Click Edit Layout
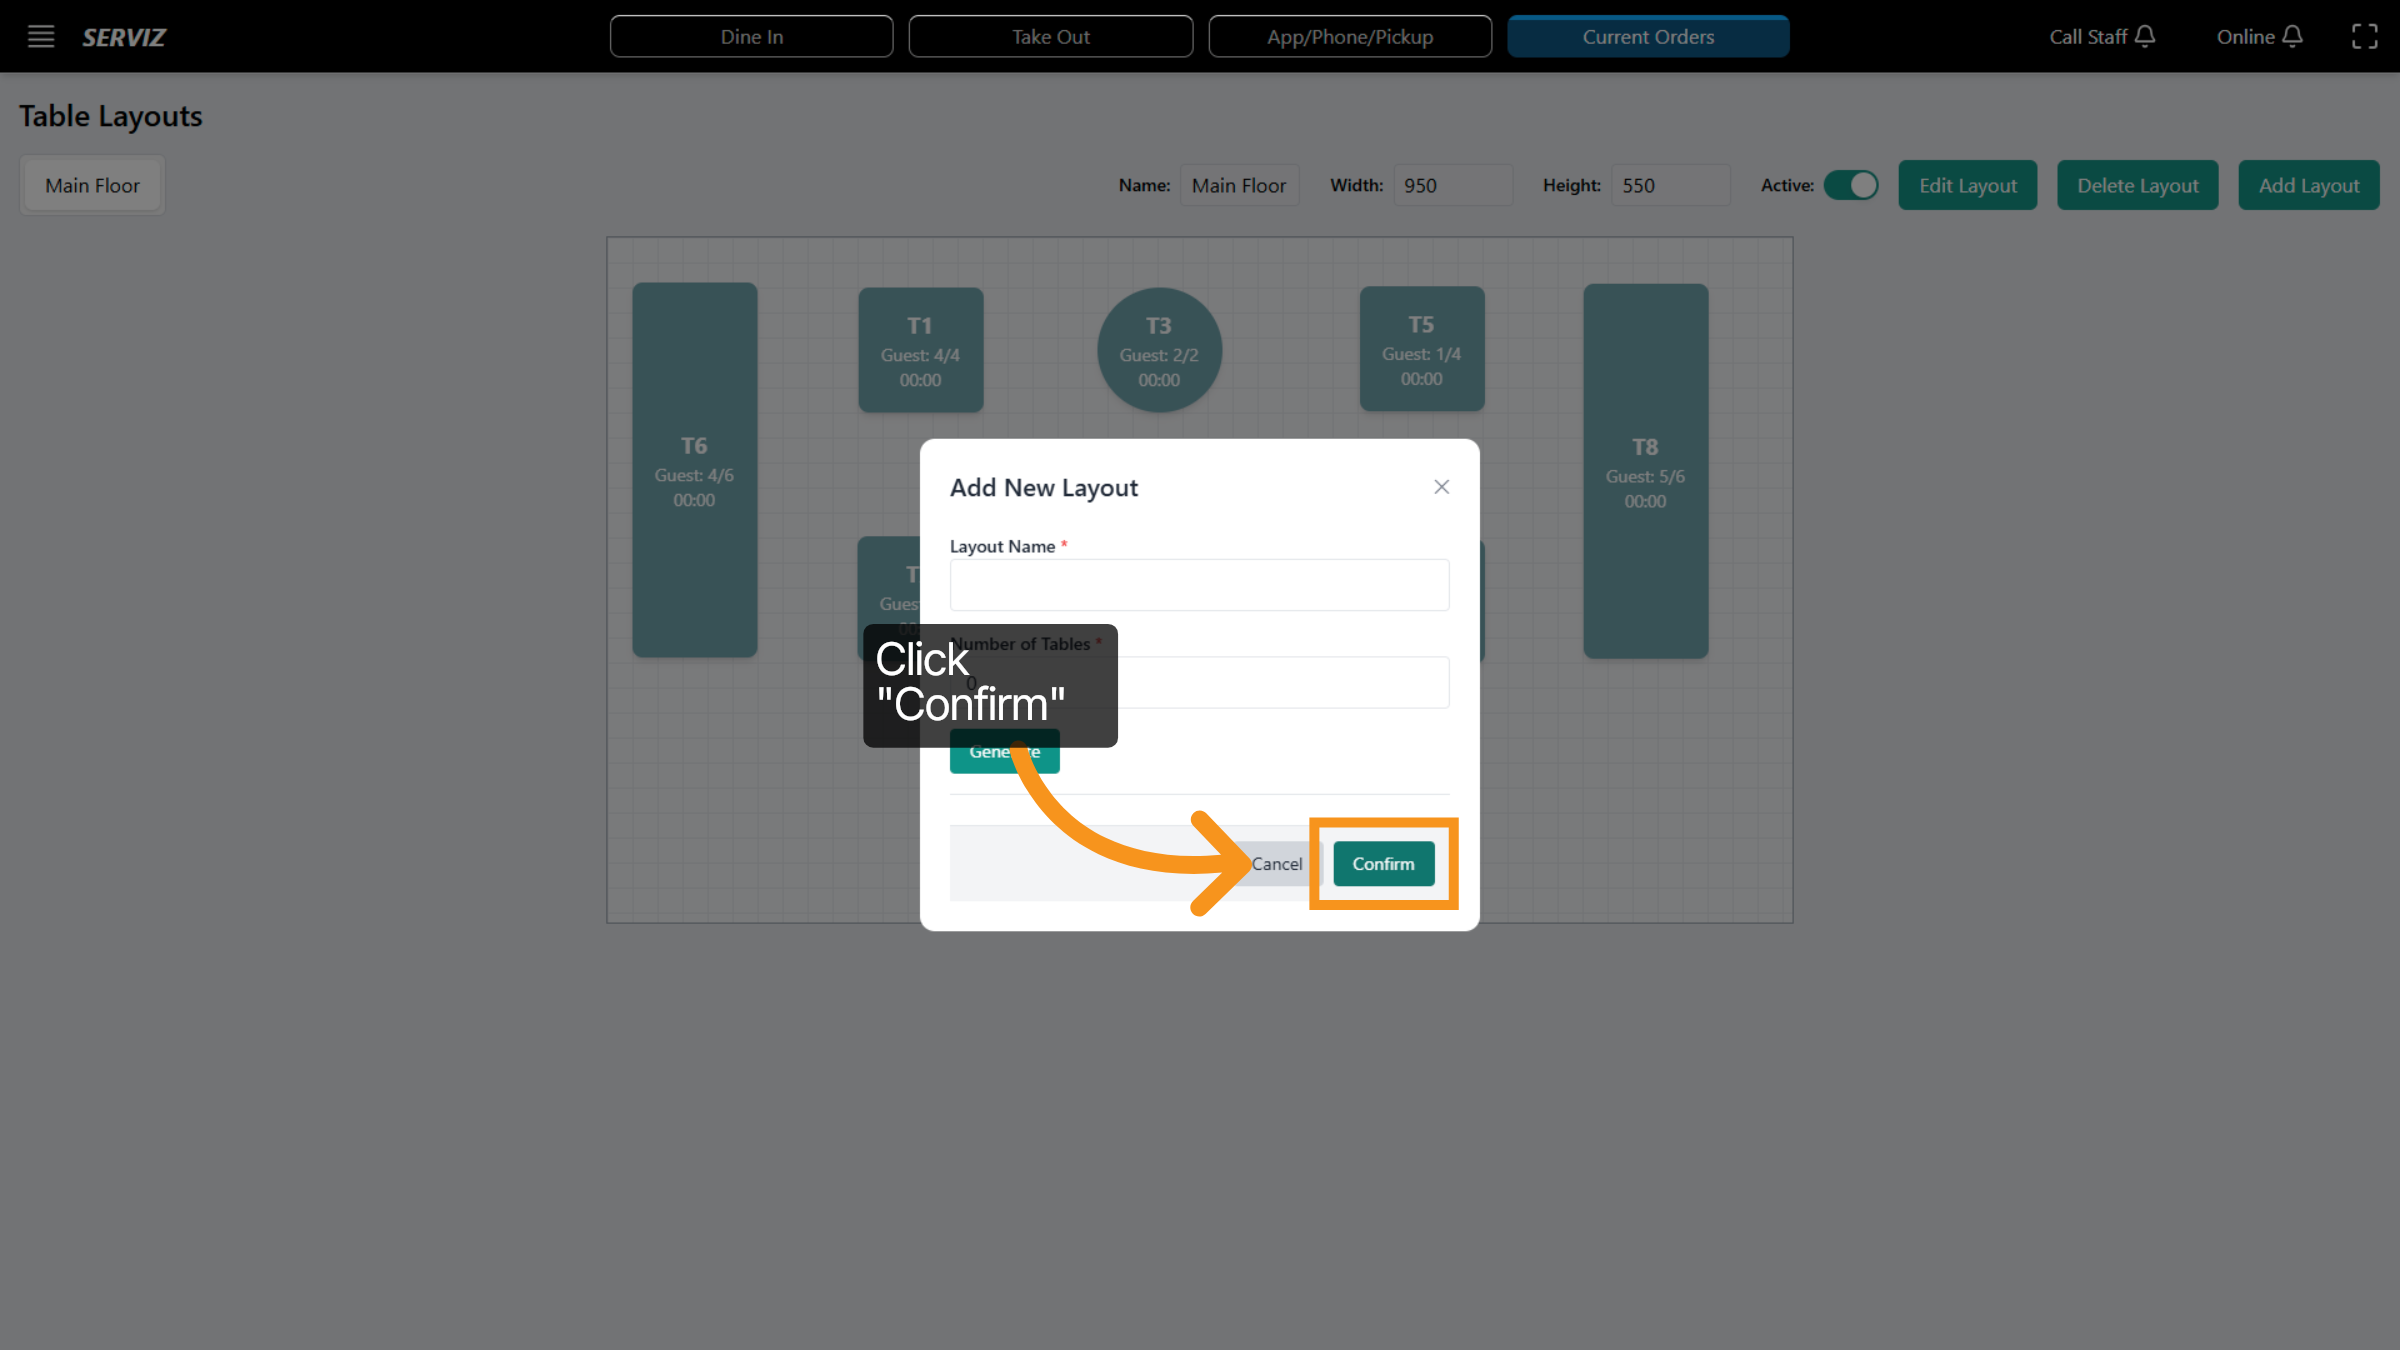The height and width of the screenshot is (1350, 2400). pos(1966,185)
